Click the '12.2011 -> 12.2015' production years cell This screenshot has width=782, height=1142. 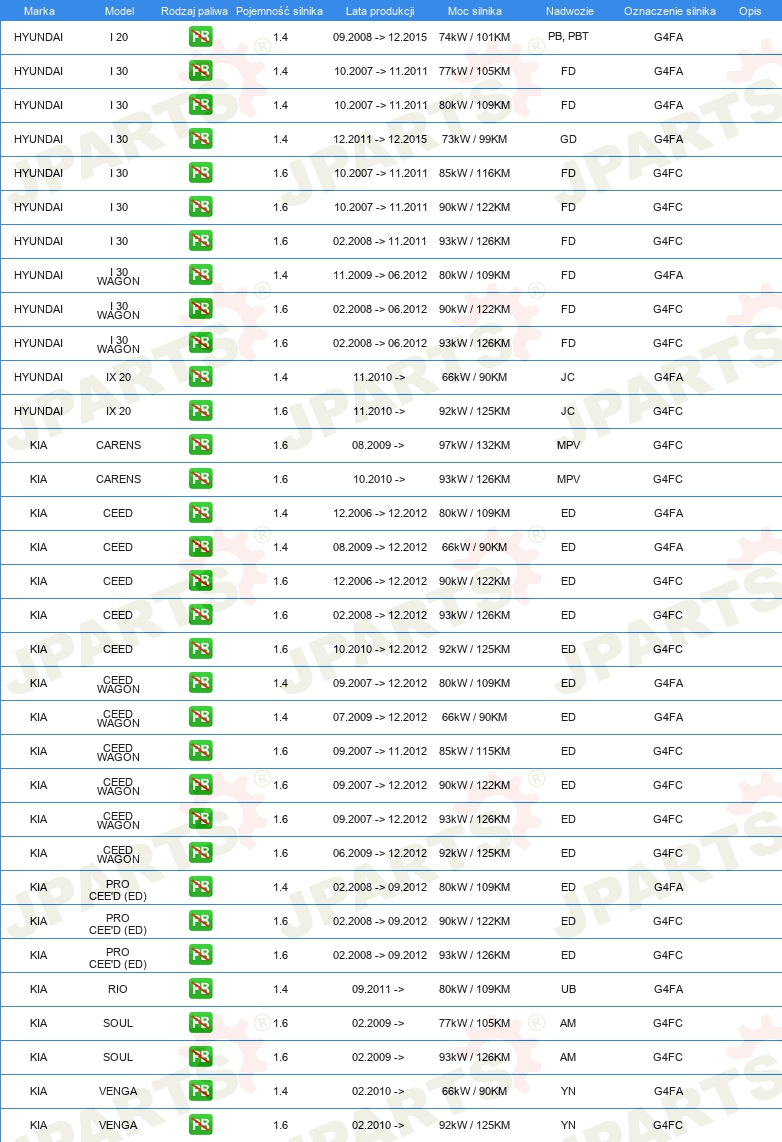pyautogui.click(x=380, y=139)
